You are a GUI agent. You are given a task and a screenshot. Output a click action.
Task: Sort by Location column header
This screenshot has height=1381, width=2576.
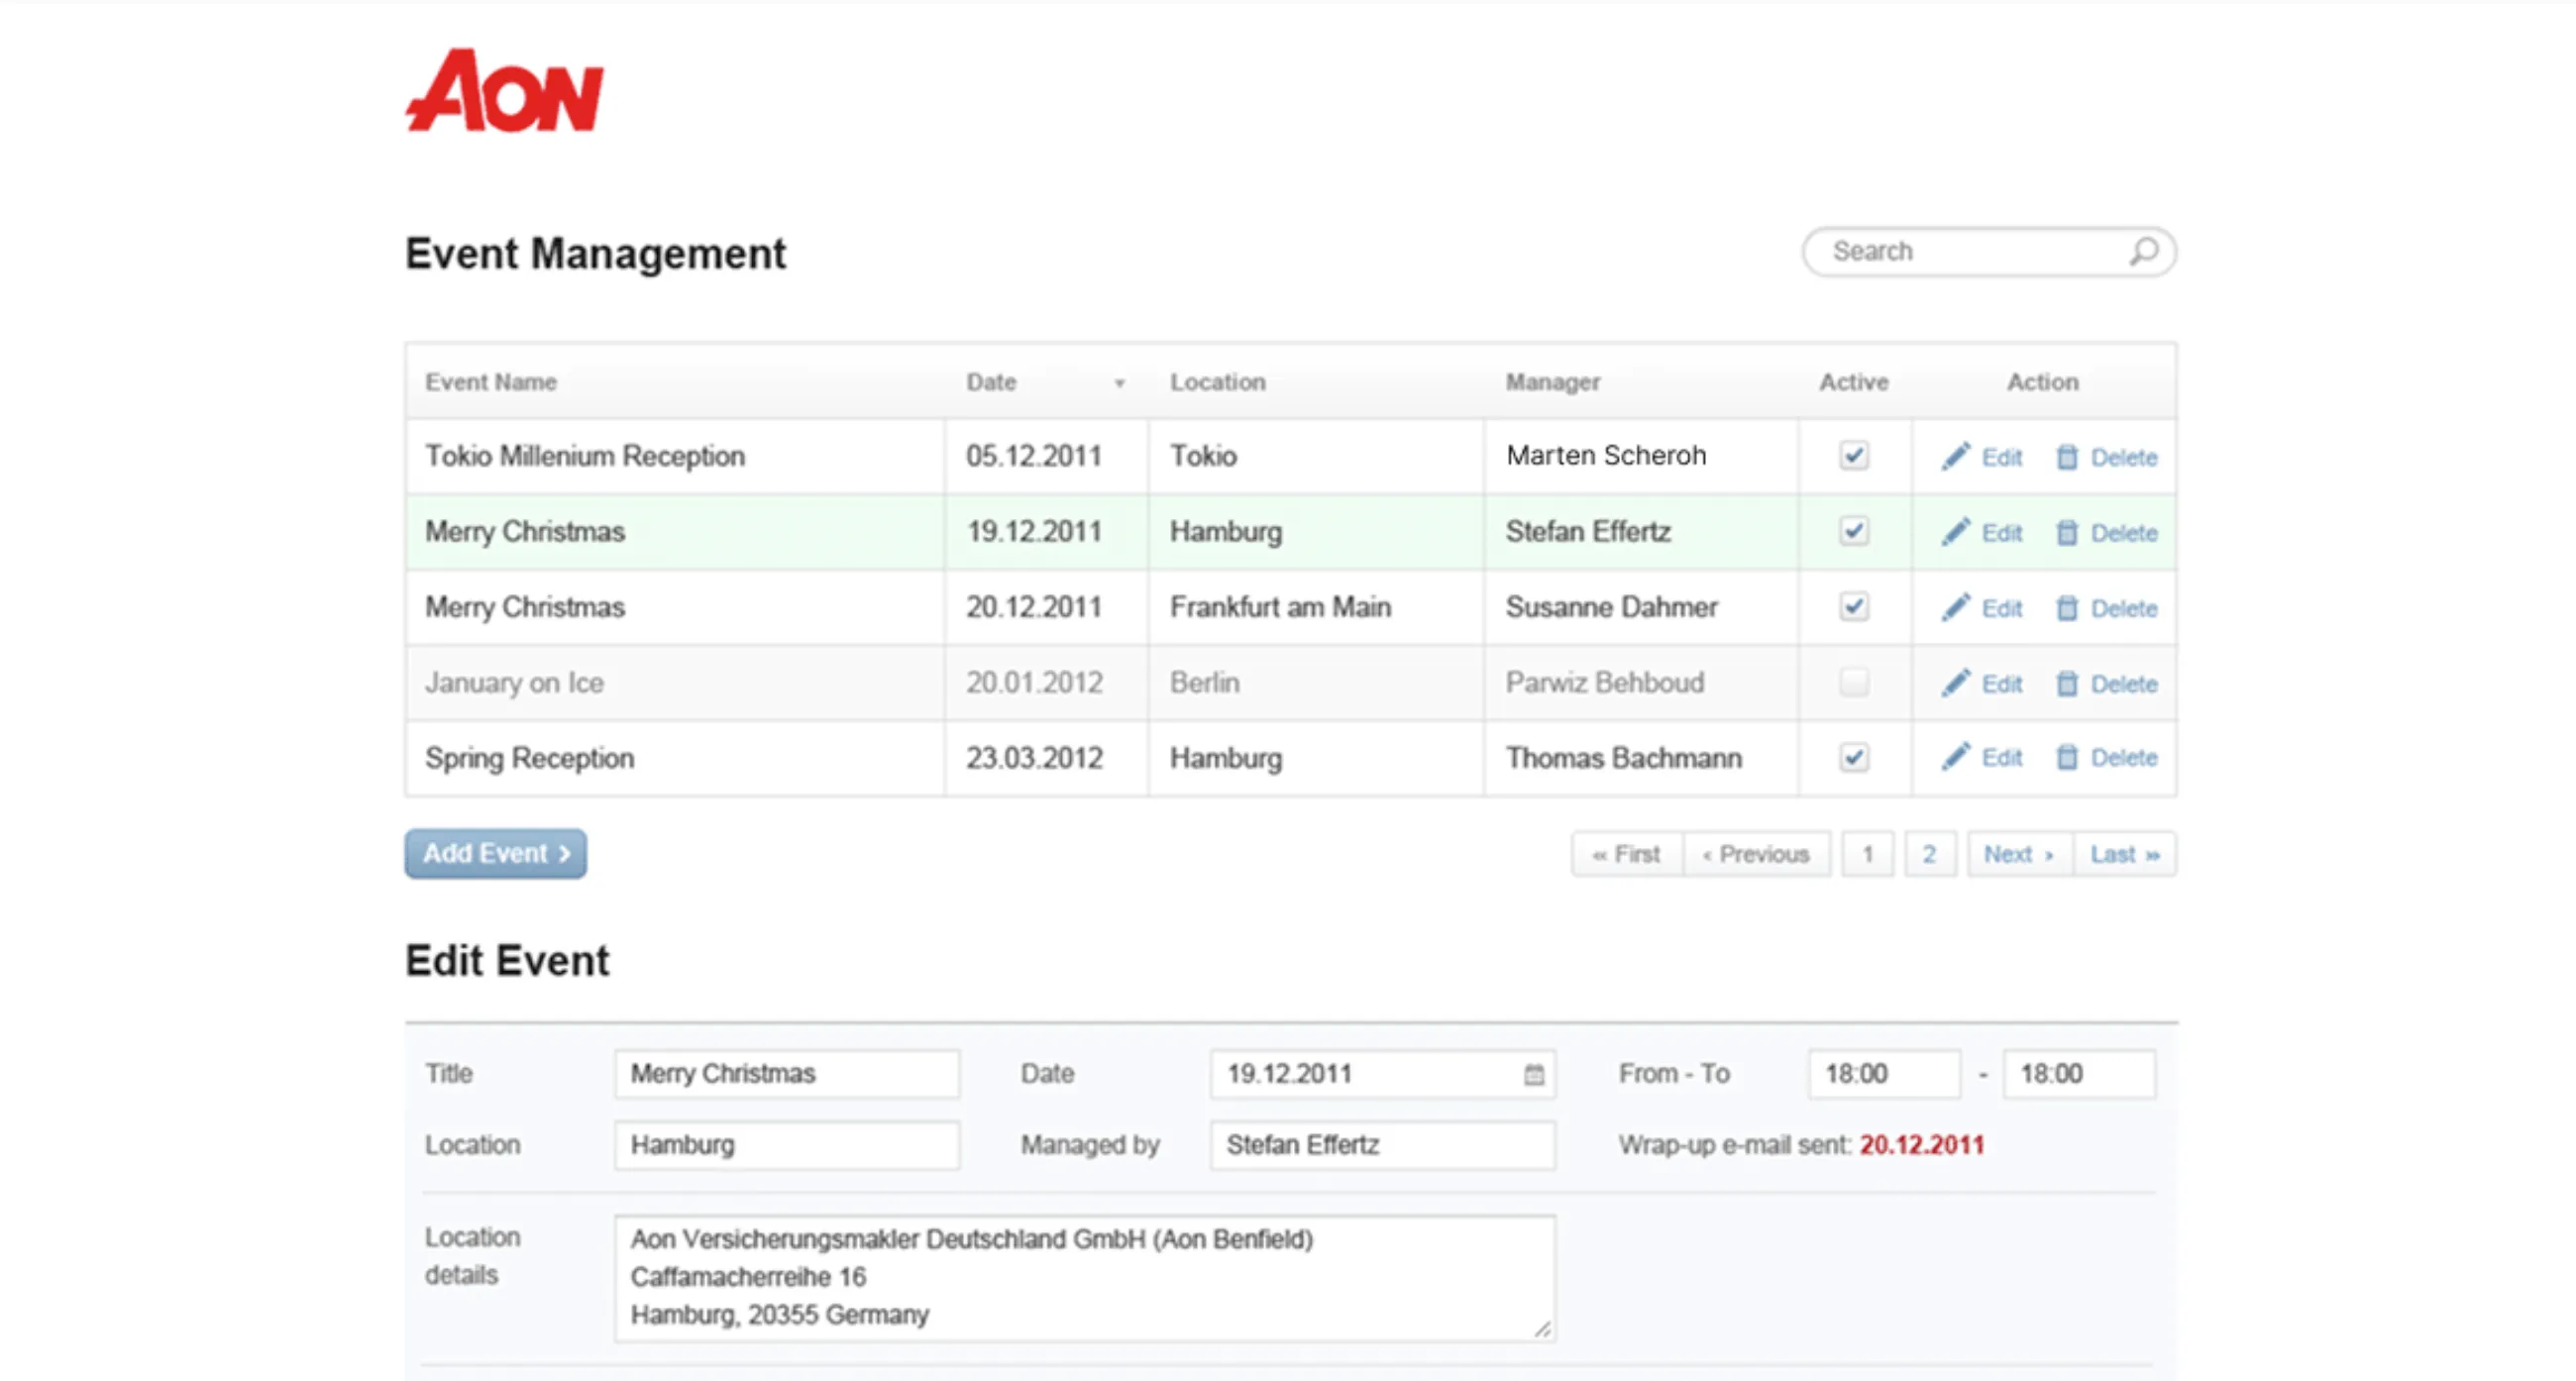[1217, 382]
